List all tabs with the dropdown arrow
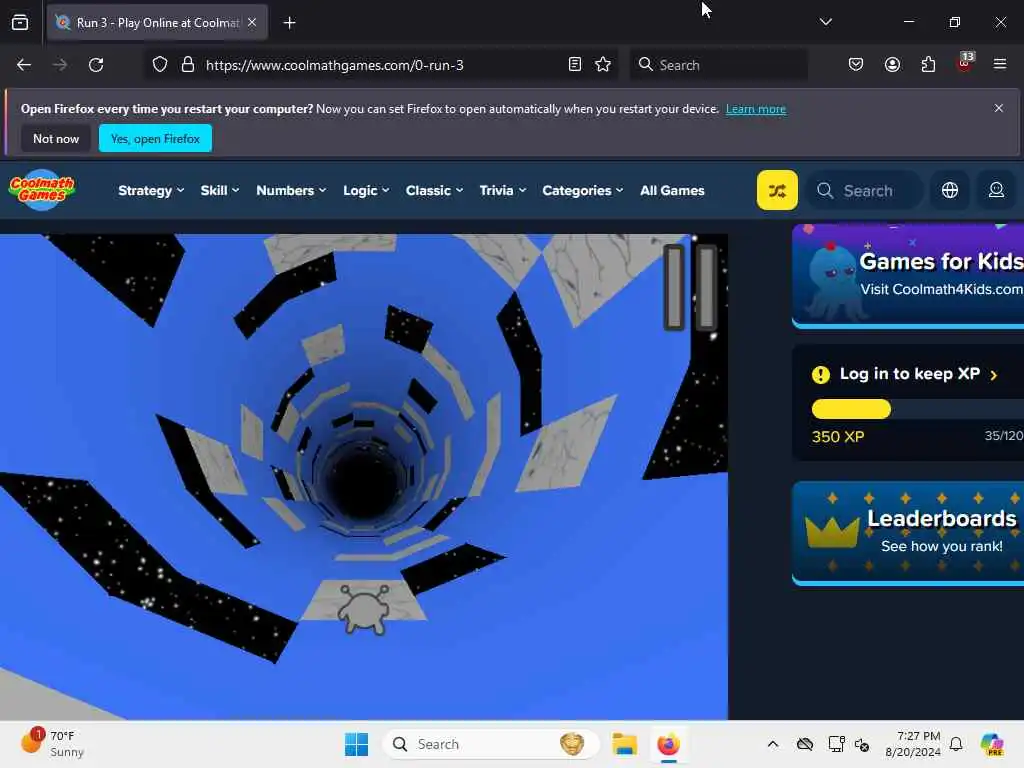Image resolution: width=1024 pixels, height=768 pixels. point(825,22)
